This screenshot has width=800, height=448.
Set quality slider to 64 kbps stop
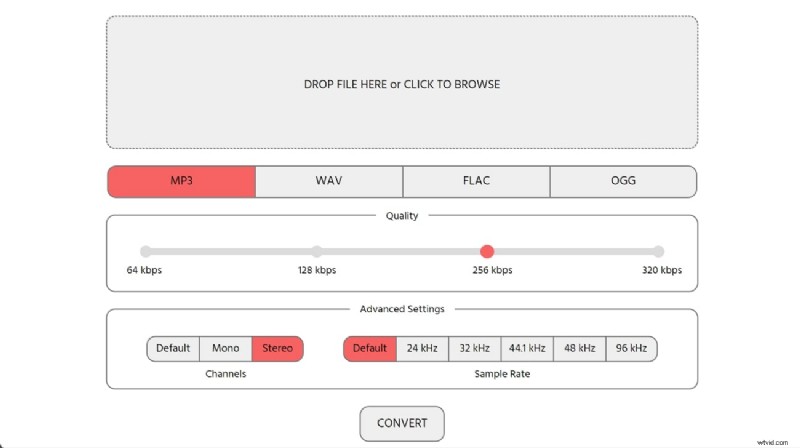(146, 251)
